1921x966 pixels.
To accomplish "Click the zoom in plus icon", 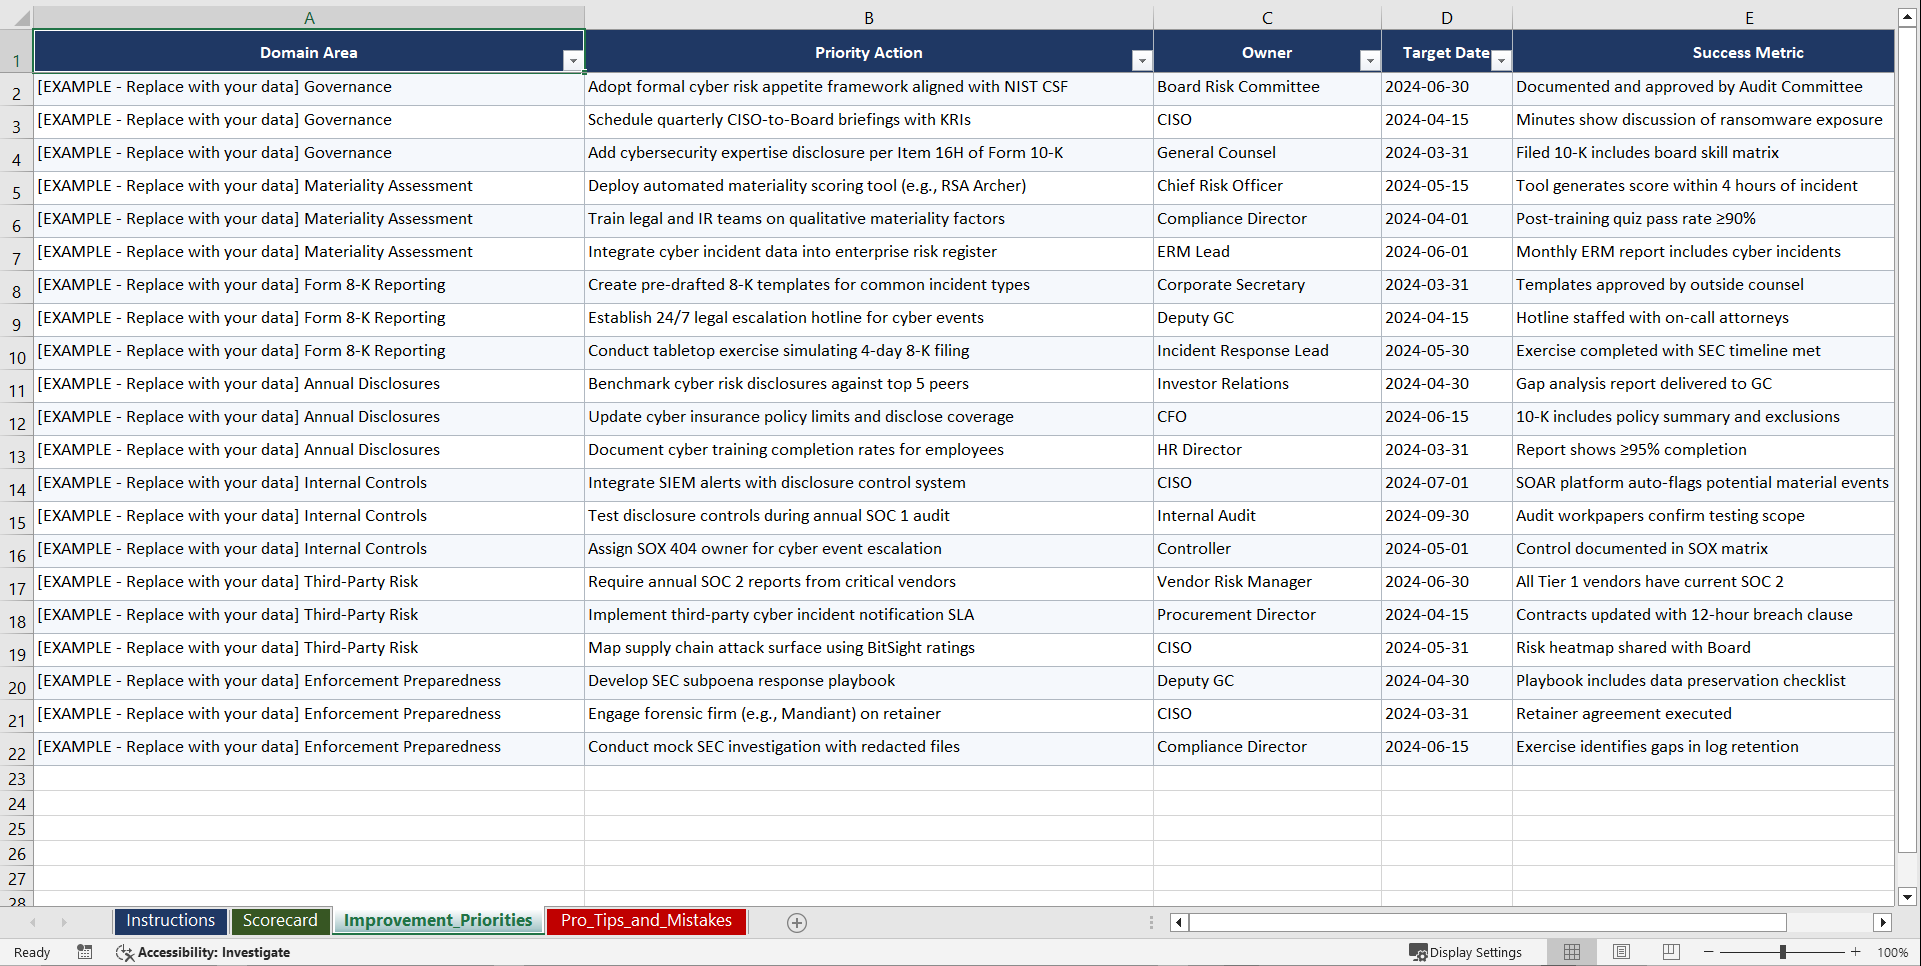I will point(1856,952).
